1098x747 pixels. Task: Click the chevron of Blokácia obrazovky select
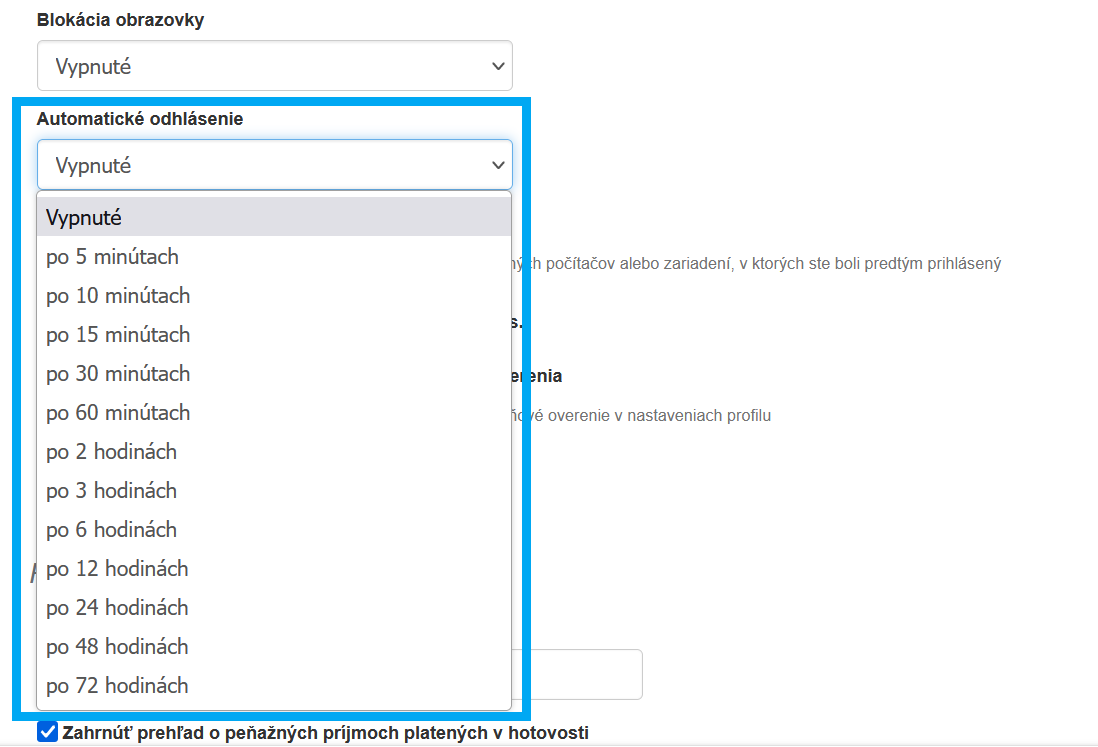pyautogui.click(x=498, y=67)
